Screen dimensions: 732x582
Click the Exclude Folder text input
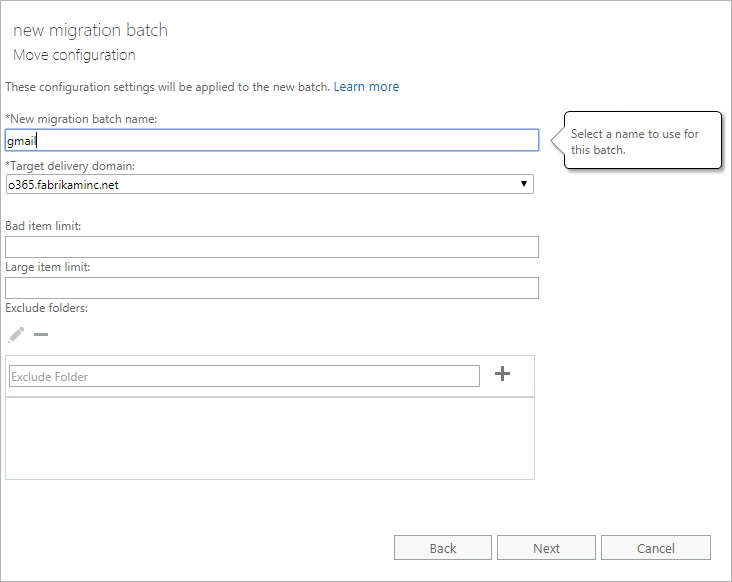point(244,376)
